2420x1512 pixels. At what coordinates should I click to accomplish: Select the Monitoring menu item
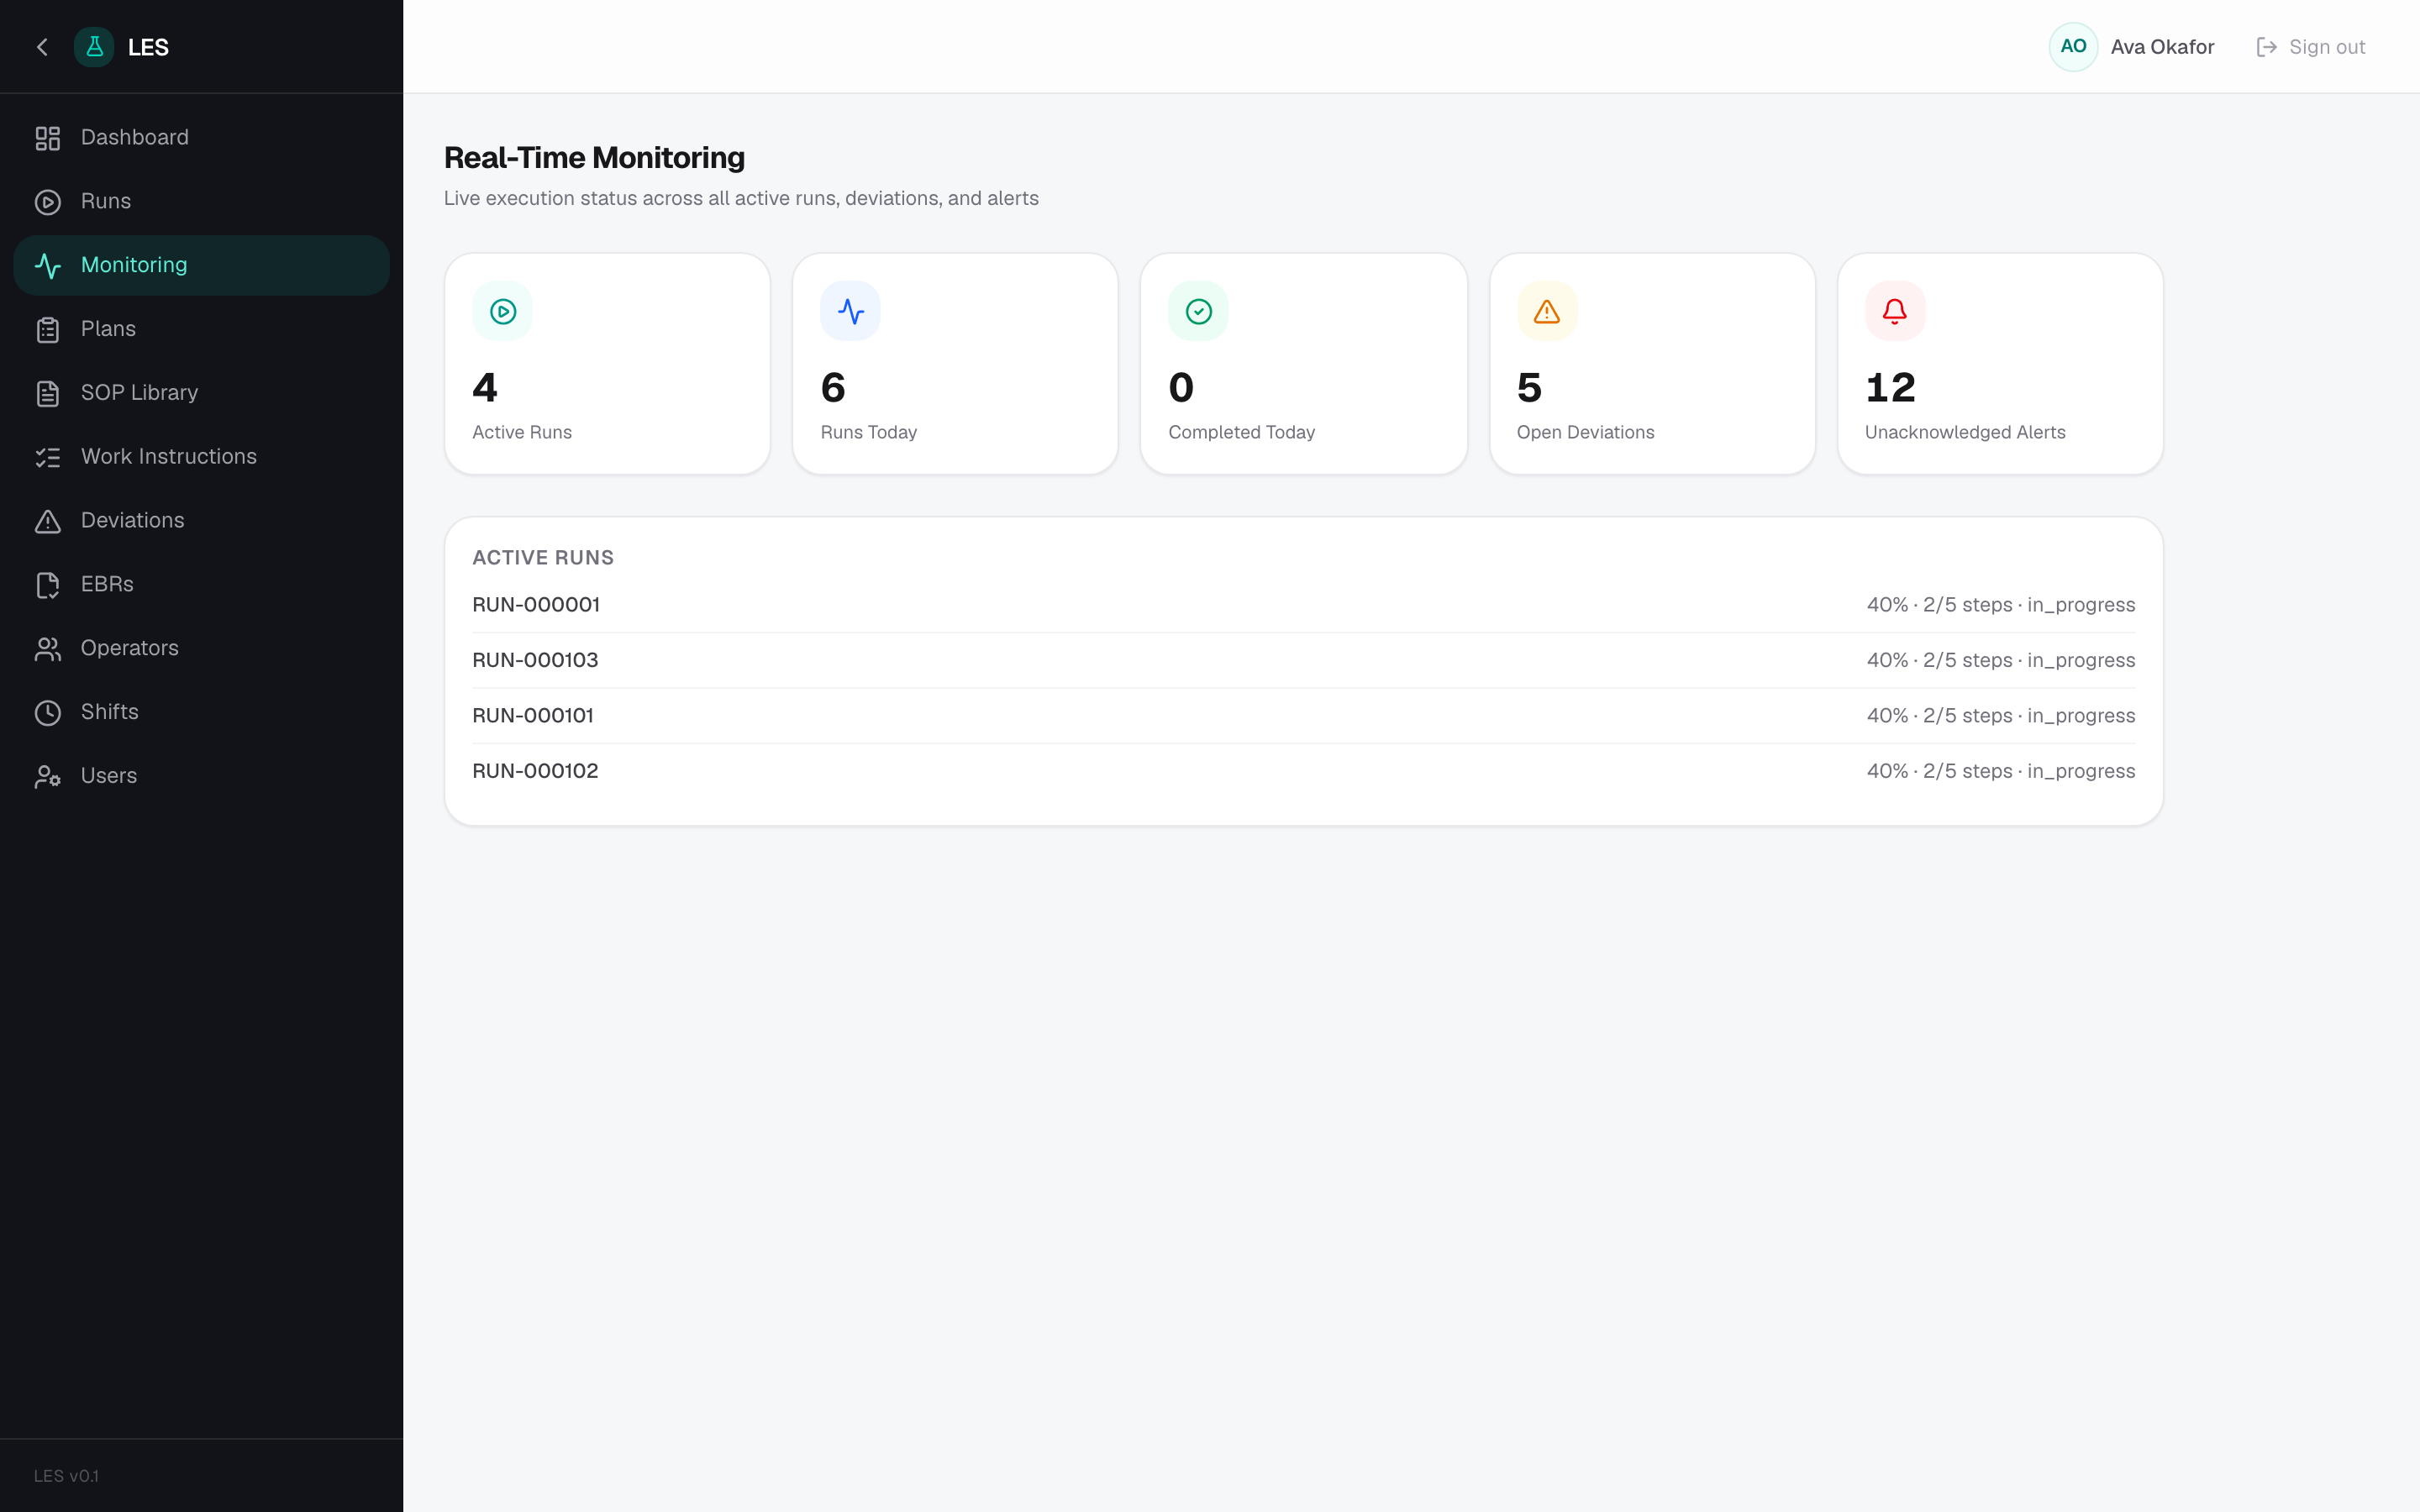(201, 265)
